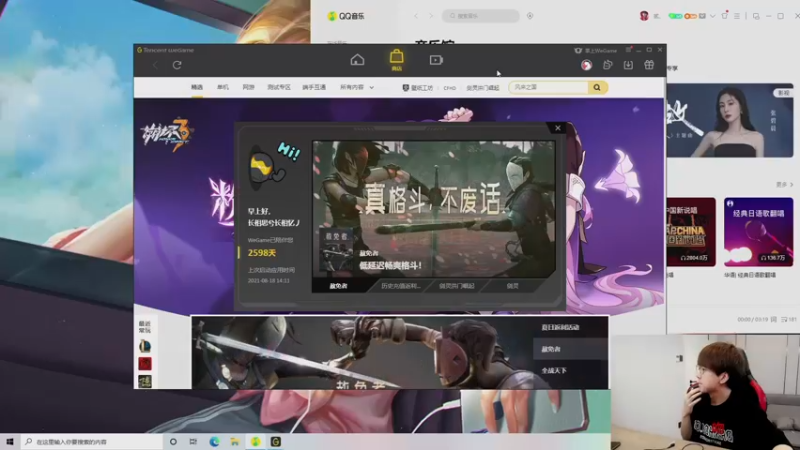Select the 单机 store tab

[x=223, y=88]
